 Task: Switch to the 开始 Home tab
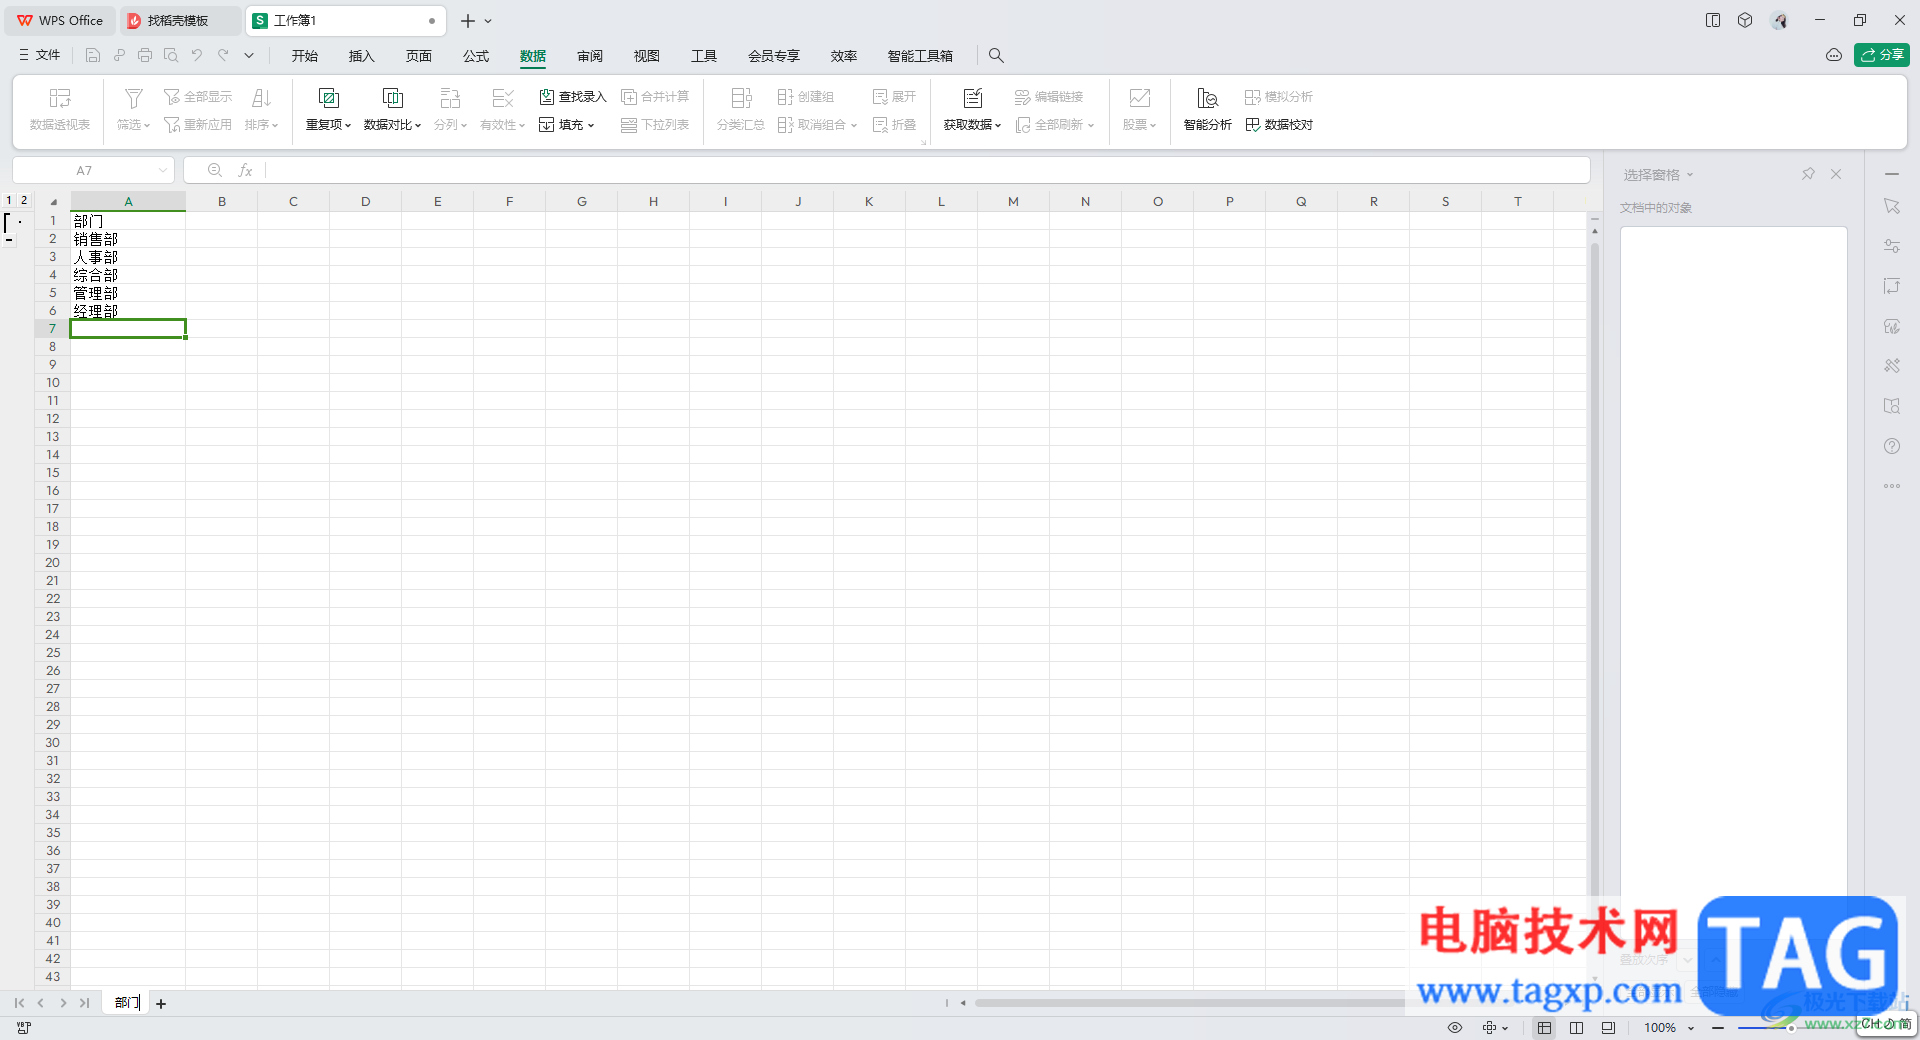(305, 56)
